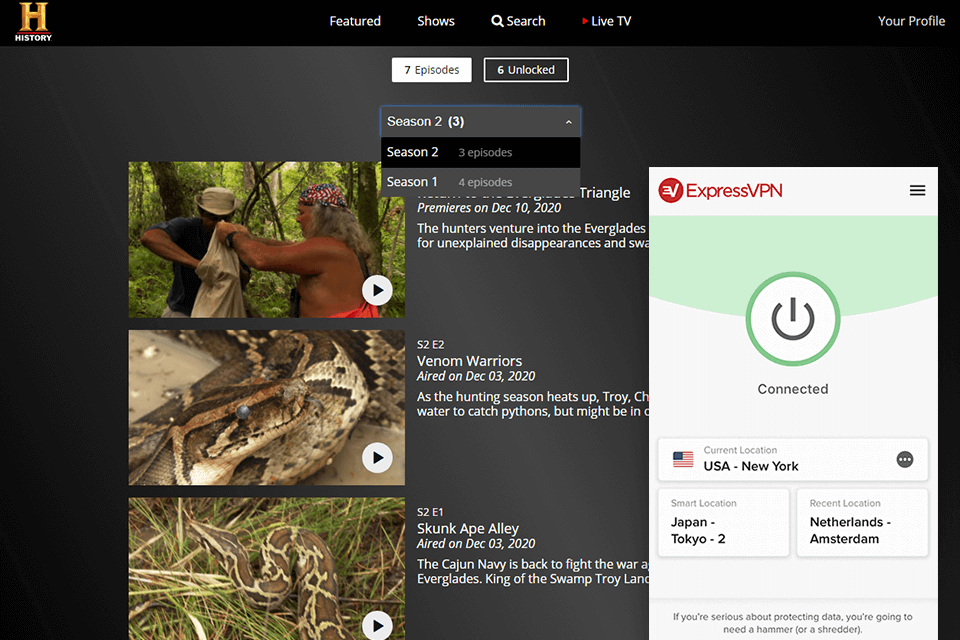Go to Live TV
This screenshot has height=640, width=960.
(x=606, y=21)
